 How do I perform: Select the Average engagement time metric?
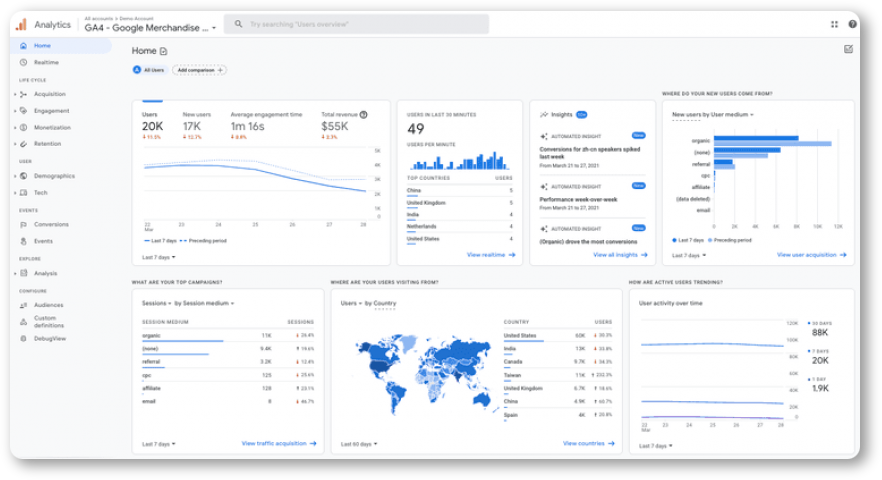pos(266,125)
